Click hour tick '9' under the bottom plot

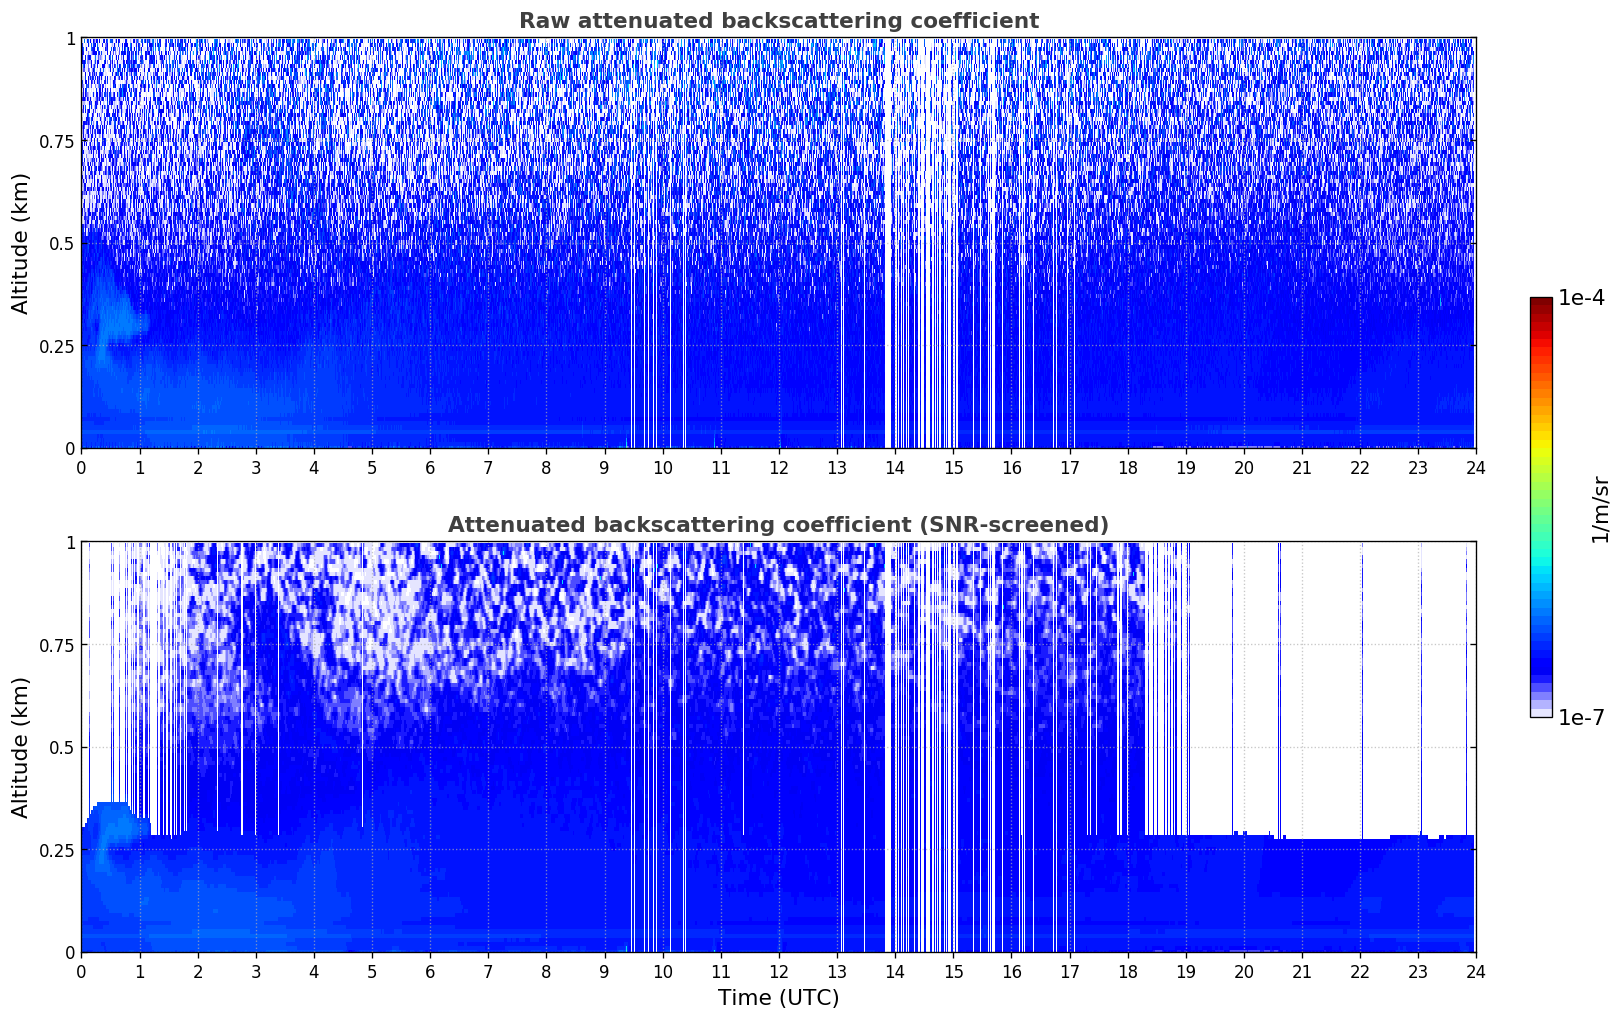click(604, 971)
